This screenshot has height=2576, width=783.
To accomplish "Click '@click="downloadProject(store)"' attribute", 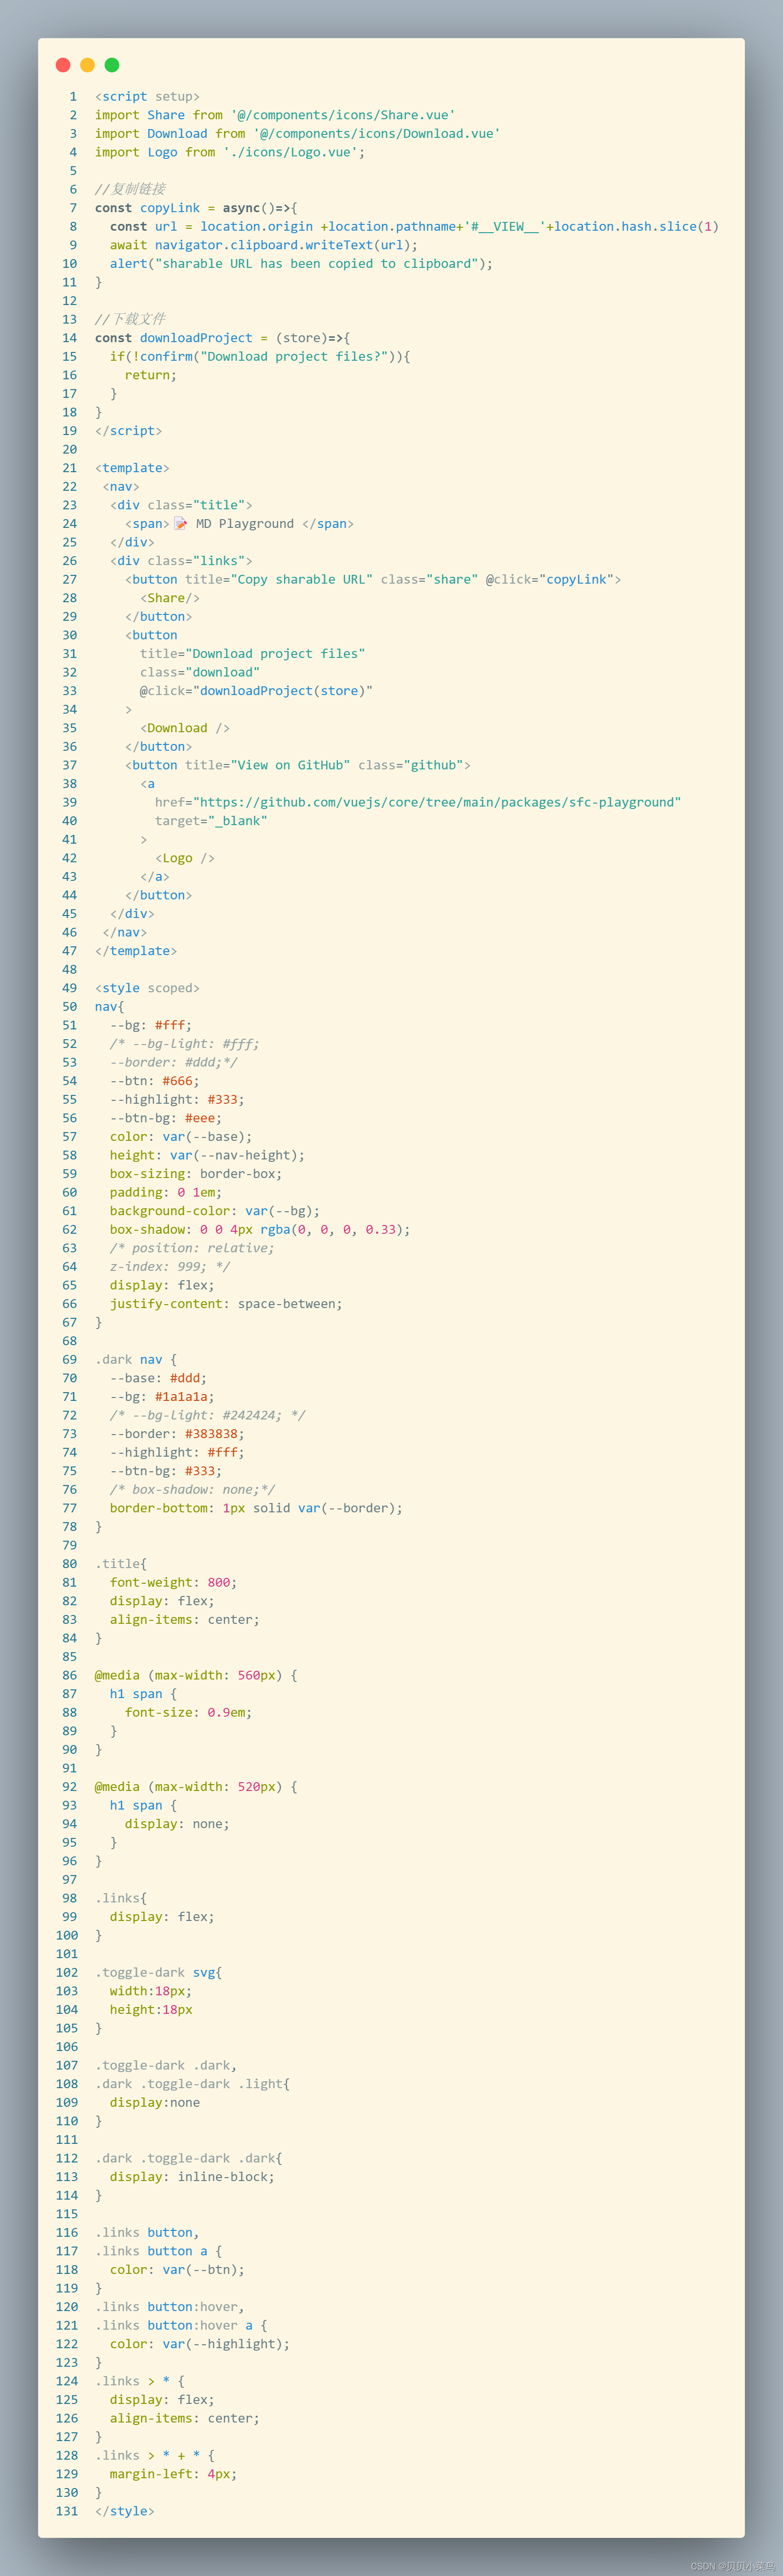I will pyautogui.click(x=256, y=691).
